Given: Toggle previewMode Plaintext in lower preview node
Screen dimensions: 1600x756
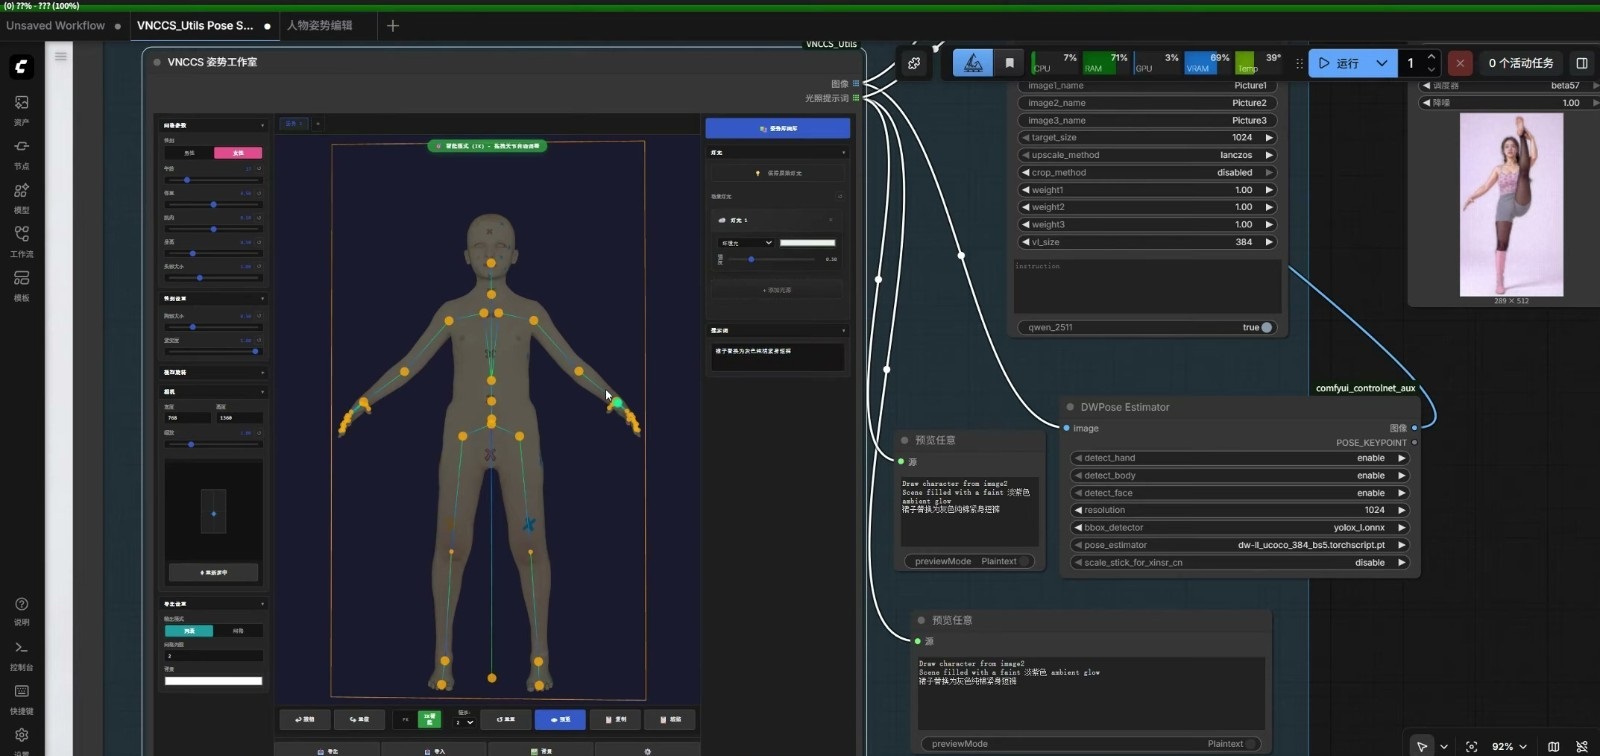Looking at the screenshot, I should 1250,744.
